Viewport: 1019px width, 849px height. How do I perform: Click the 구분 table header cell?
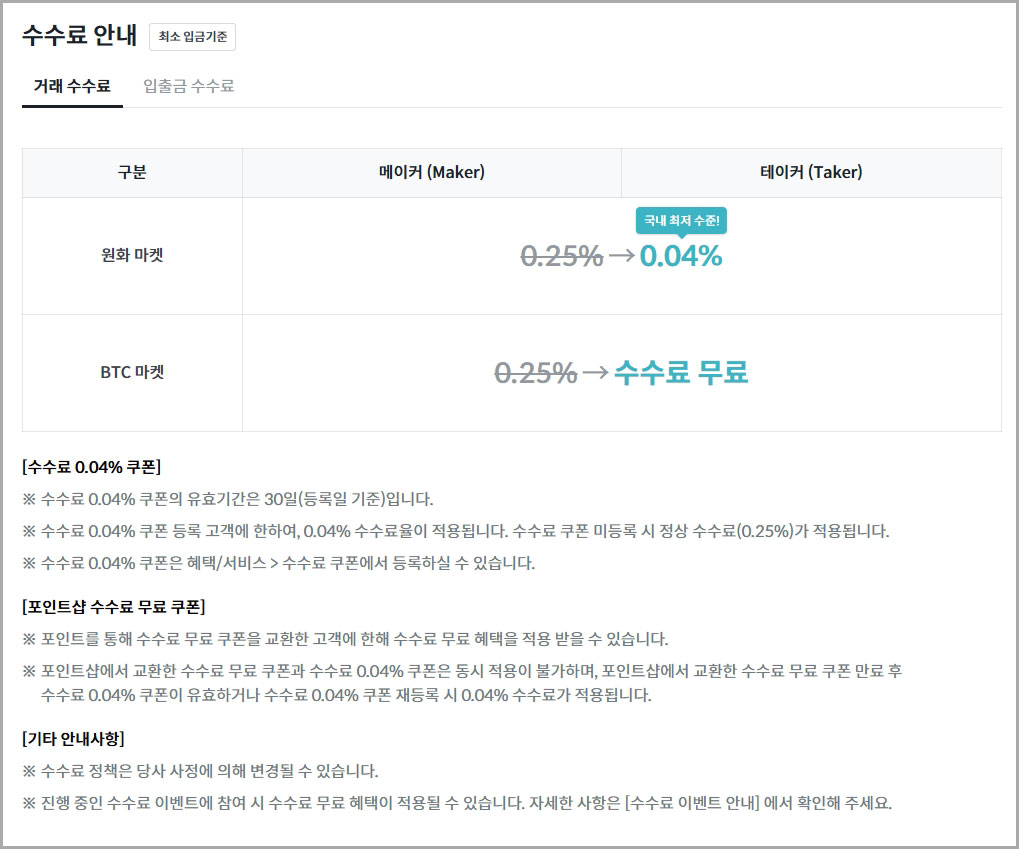click(132, 171)
